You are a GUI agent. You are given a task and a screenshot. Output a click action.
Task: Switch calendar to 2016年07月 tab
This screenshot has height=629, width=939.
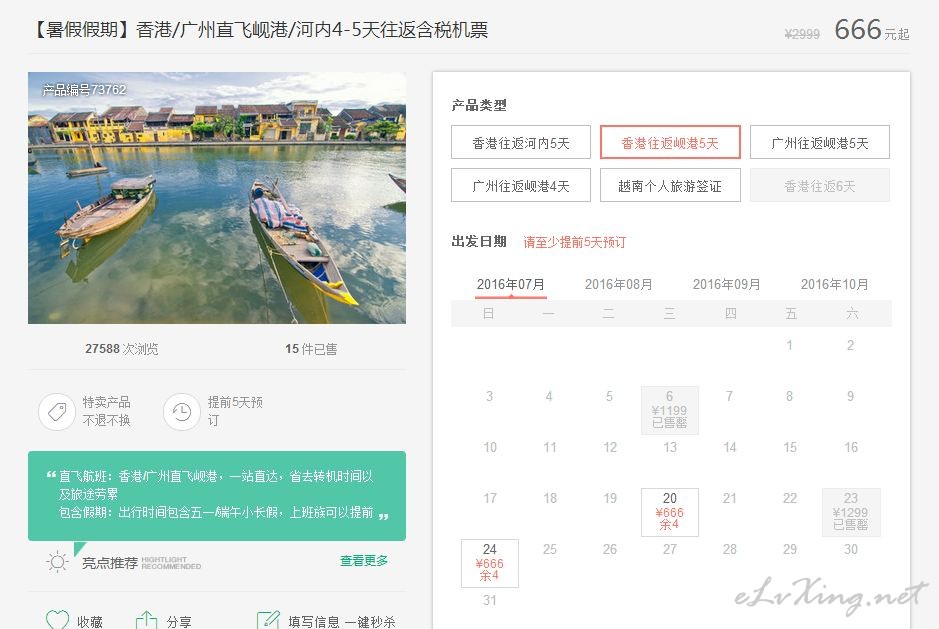pos(511,284)
